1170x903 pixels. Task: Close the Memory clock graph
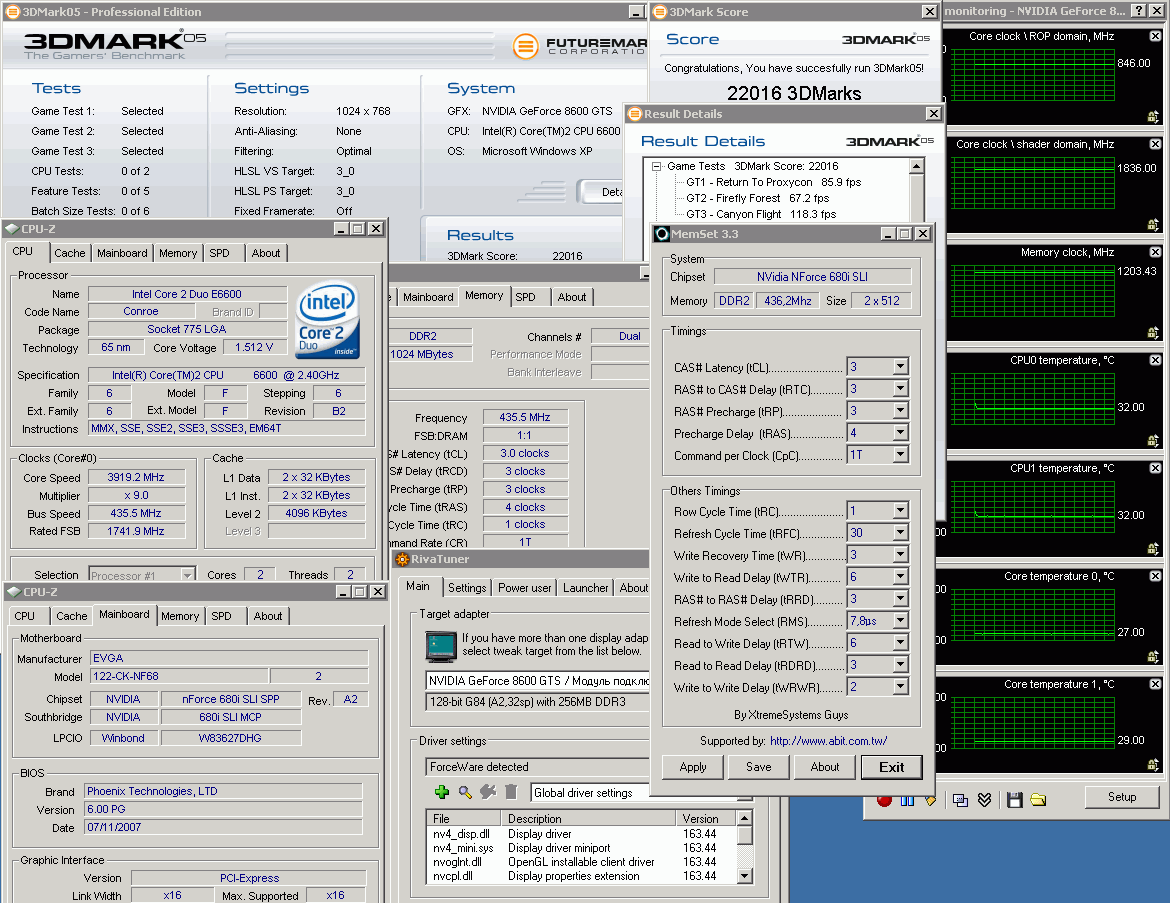tap(1155, 252)
